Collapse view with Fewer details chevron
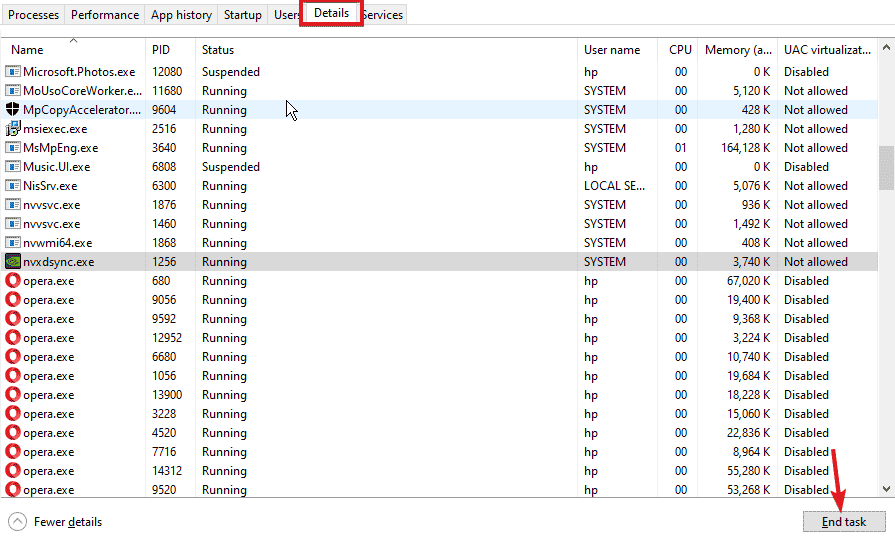895x546 pixels. tap(18, 521)
